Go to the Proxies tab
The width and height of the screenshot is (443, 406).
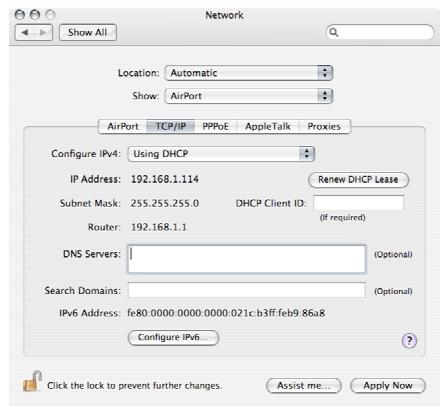click(324, 126)
